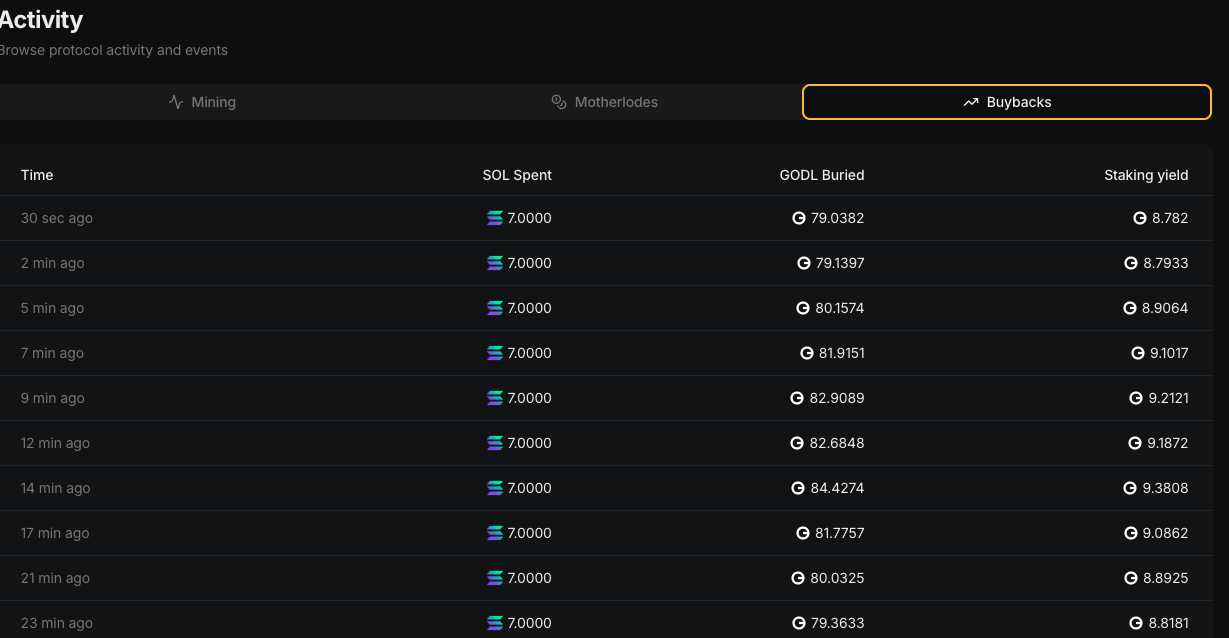Click the Motherlodes coins icon
The width and height of the screenshot is (1229, 638).
point(559,102)
